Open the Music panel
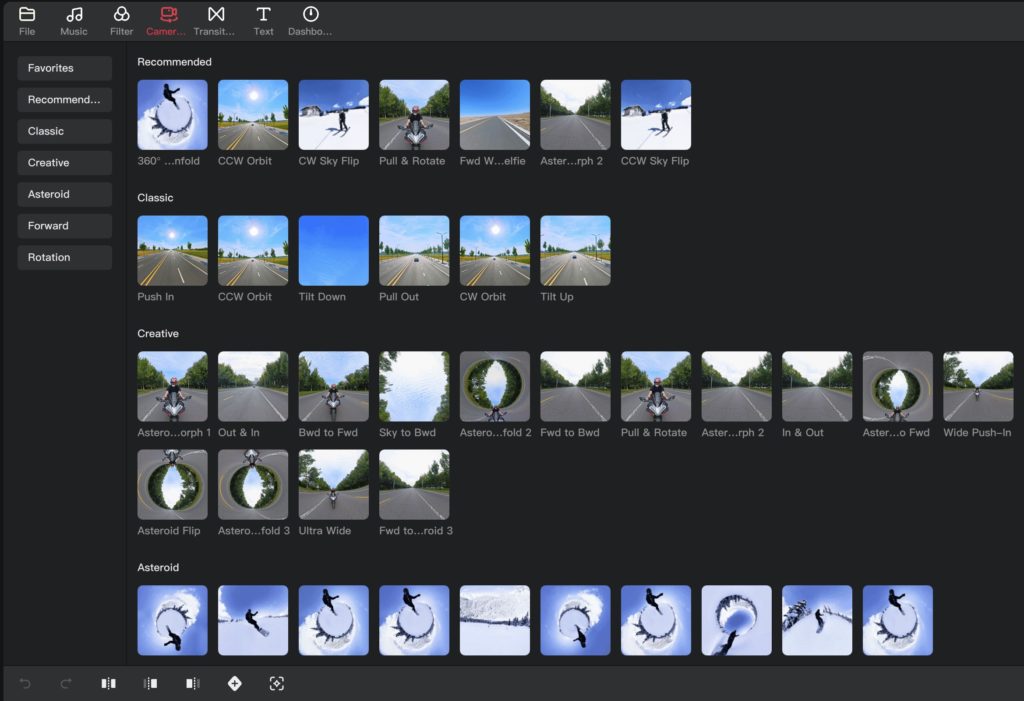Screen dimensions: 1024x701 point(74,21)
